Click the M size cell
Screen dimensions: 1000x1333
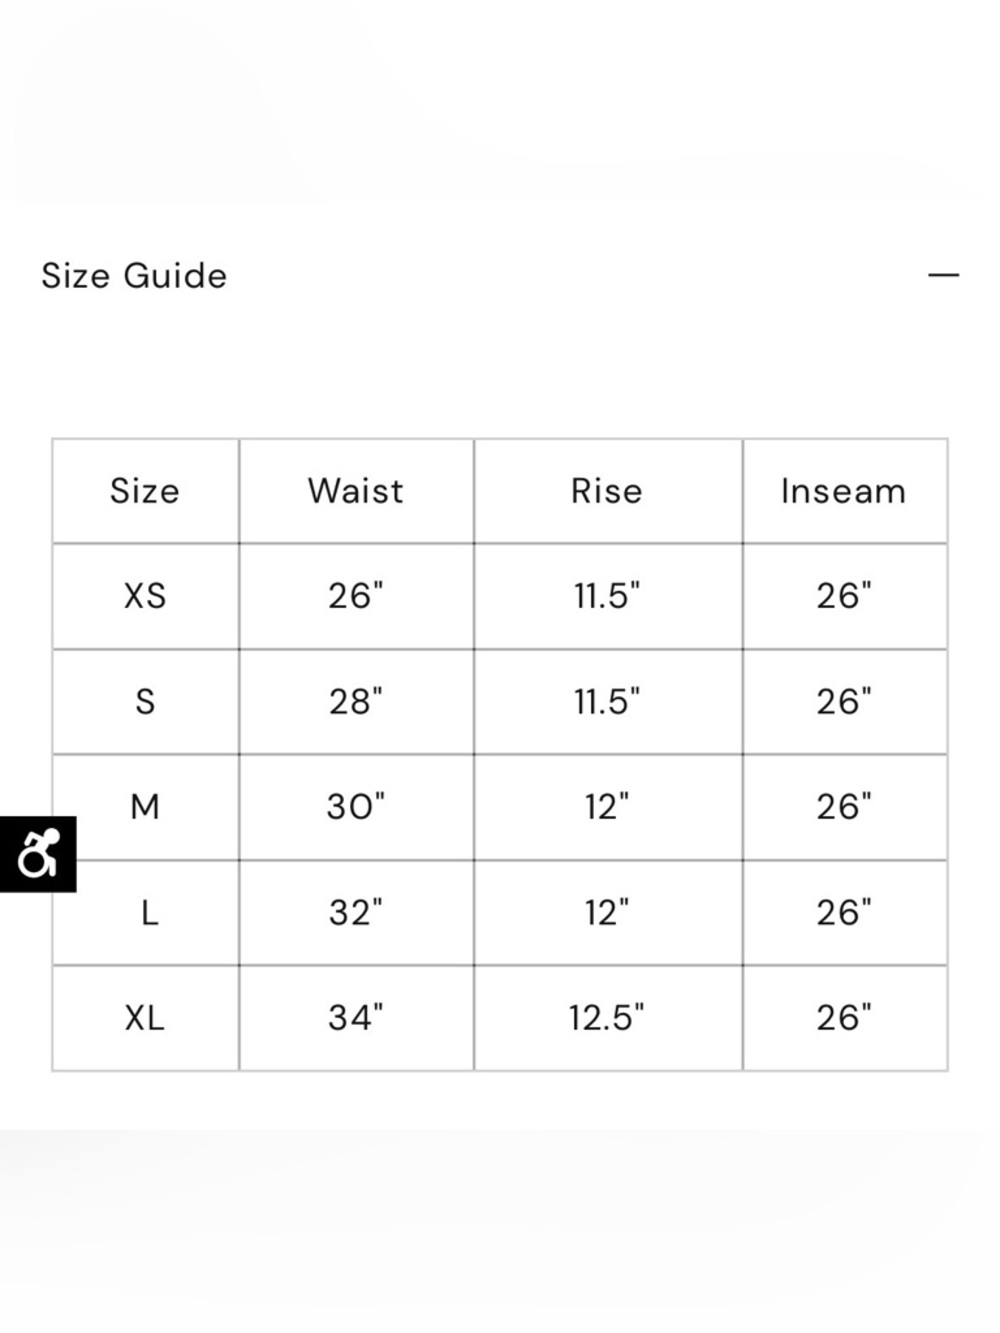coord(145,807)
